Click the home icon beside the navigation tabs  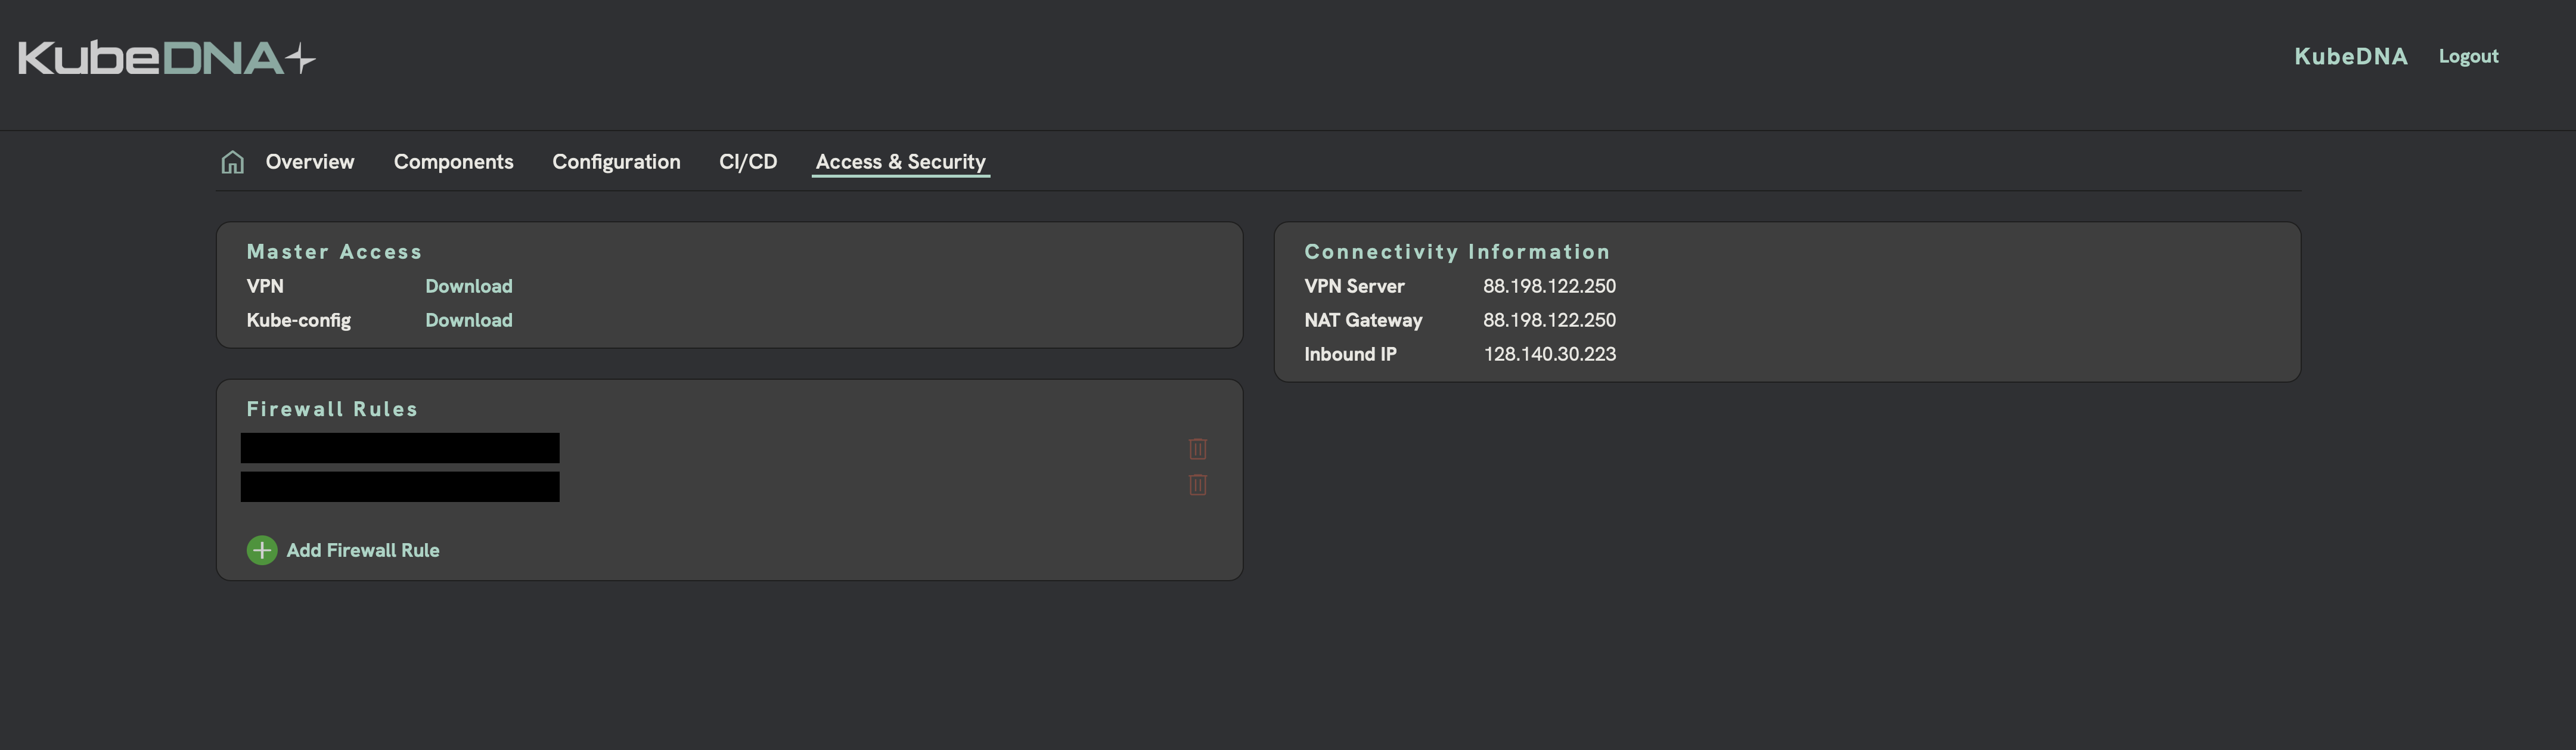[x=232, y=161]
